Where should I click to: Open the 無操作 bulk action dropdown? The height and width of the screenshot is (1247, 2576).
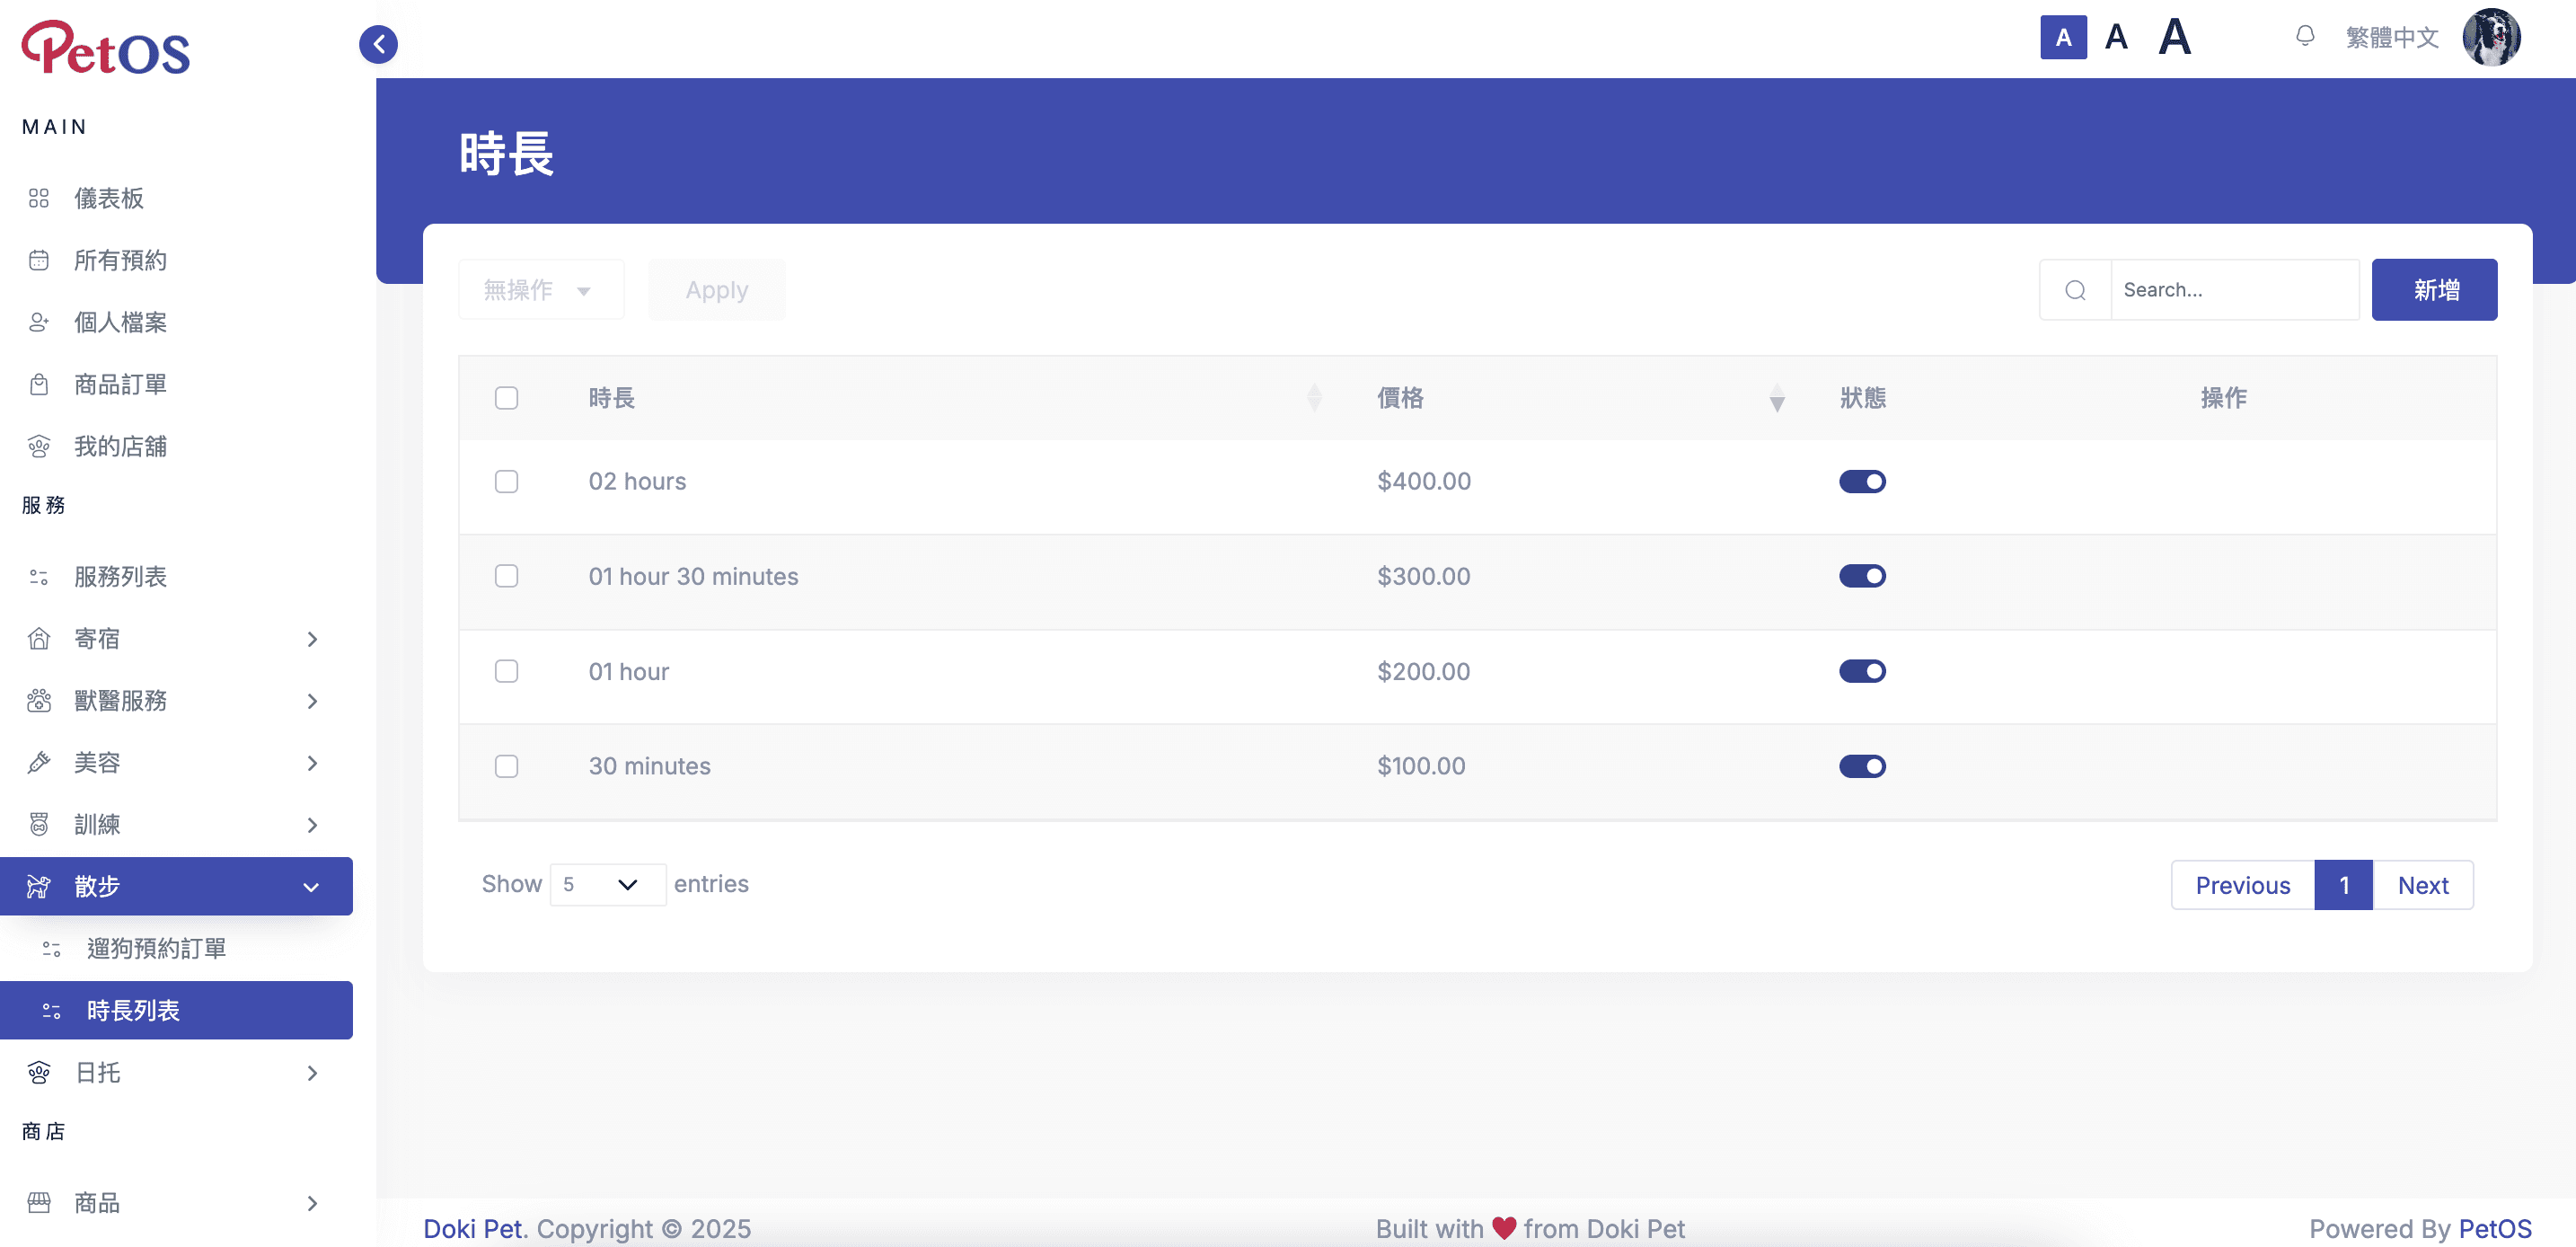tap(541, 290)
